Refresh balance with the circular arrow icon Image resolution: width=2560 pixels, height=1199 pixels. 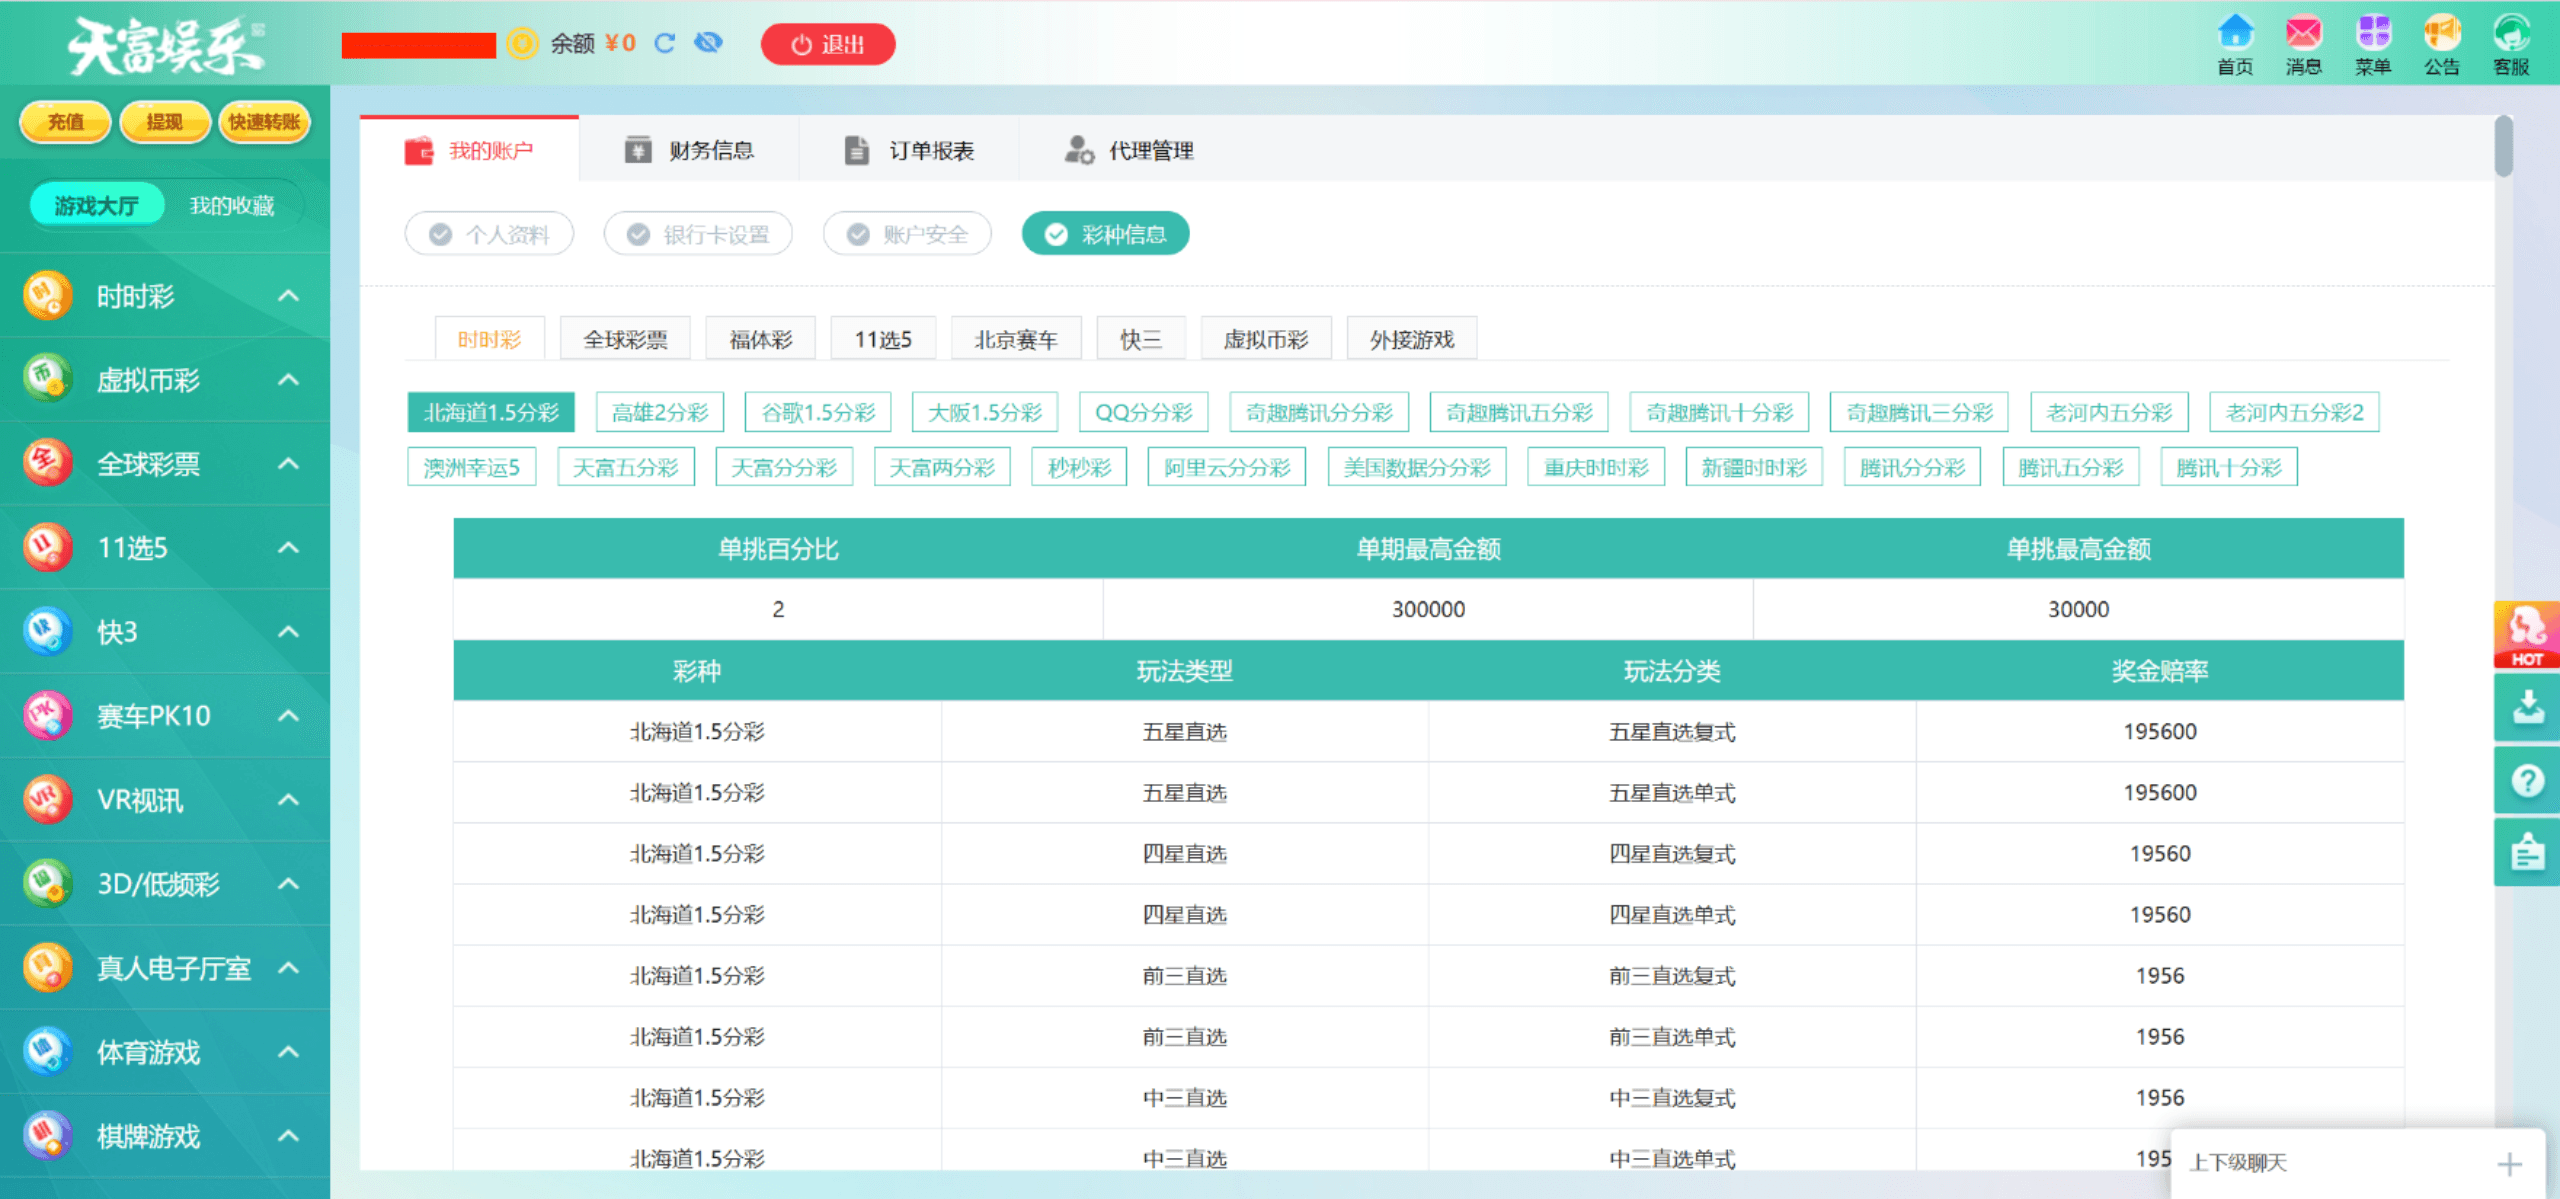(x=665, y=43)
